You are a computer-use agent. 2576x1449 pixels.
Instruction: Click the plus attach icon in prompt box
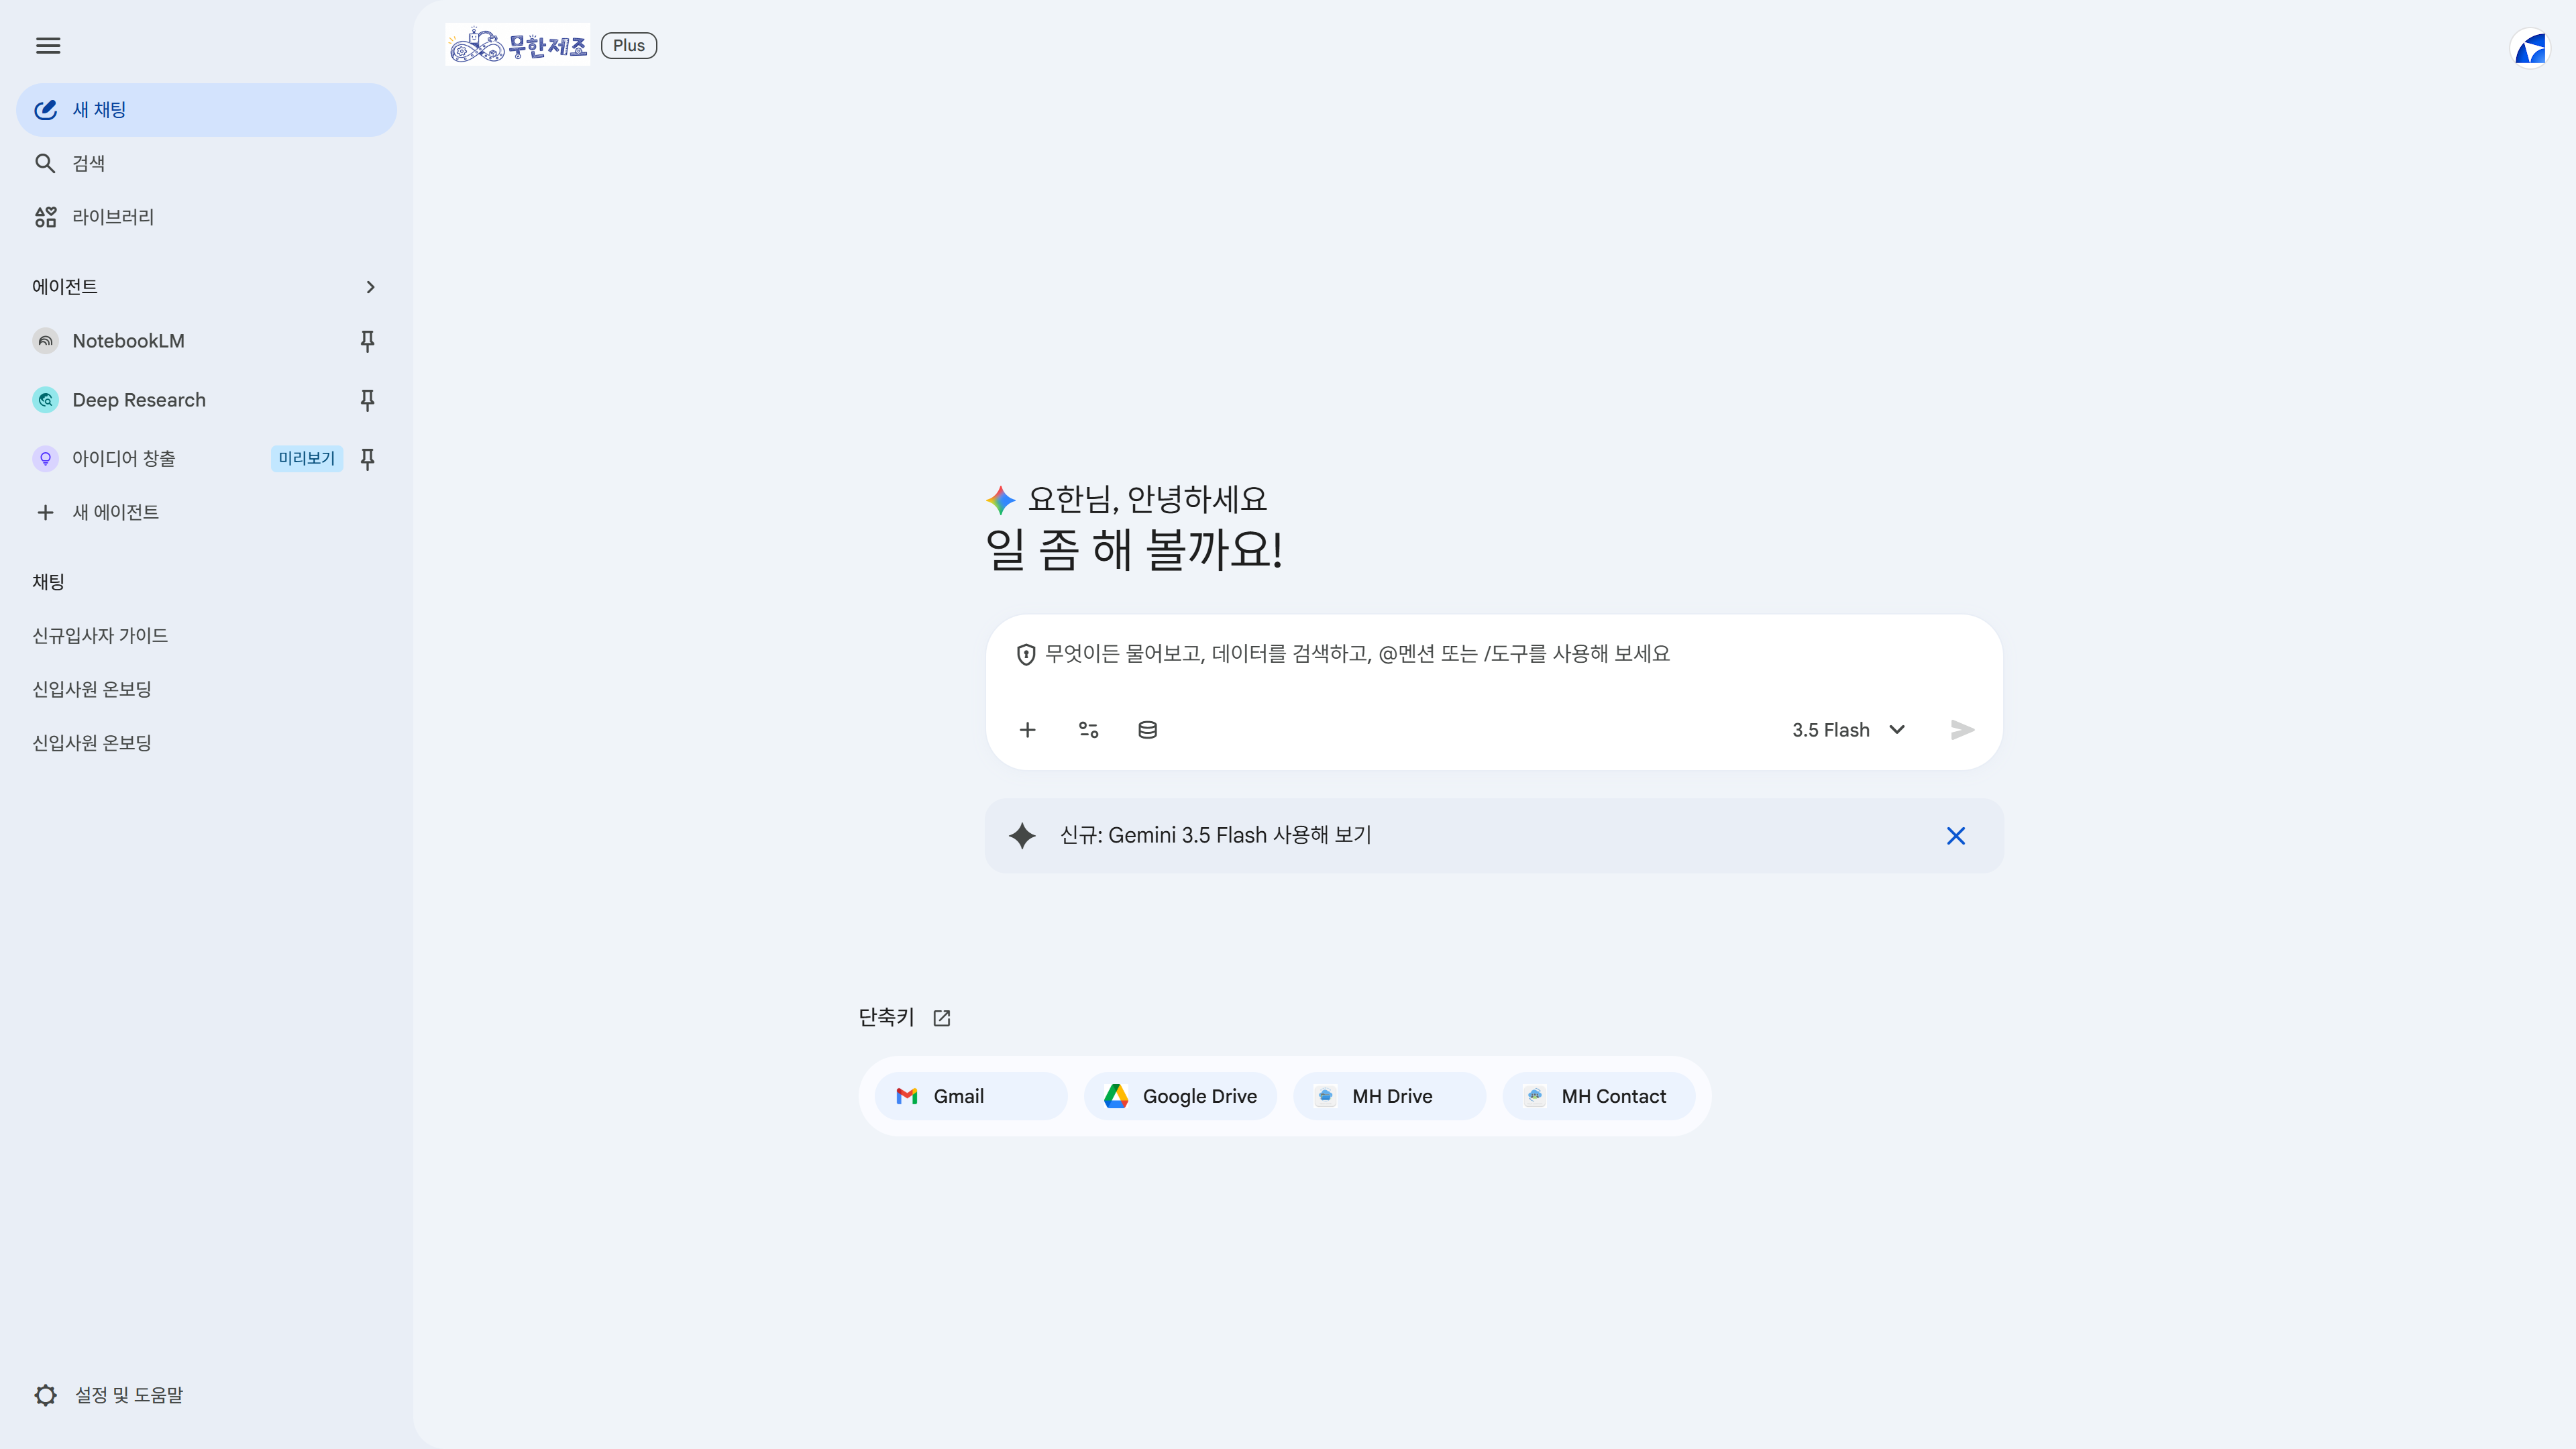[1027, 730]
